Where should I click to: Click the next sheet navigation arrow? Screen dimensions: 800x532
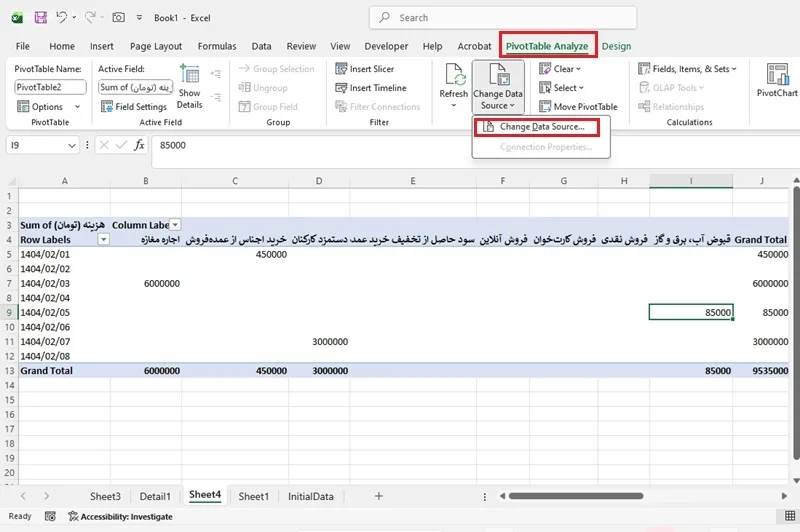(46, 496)
